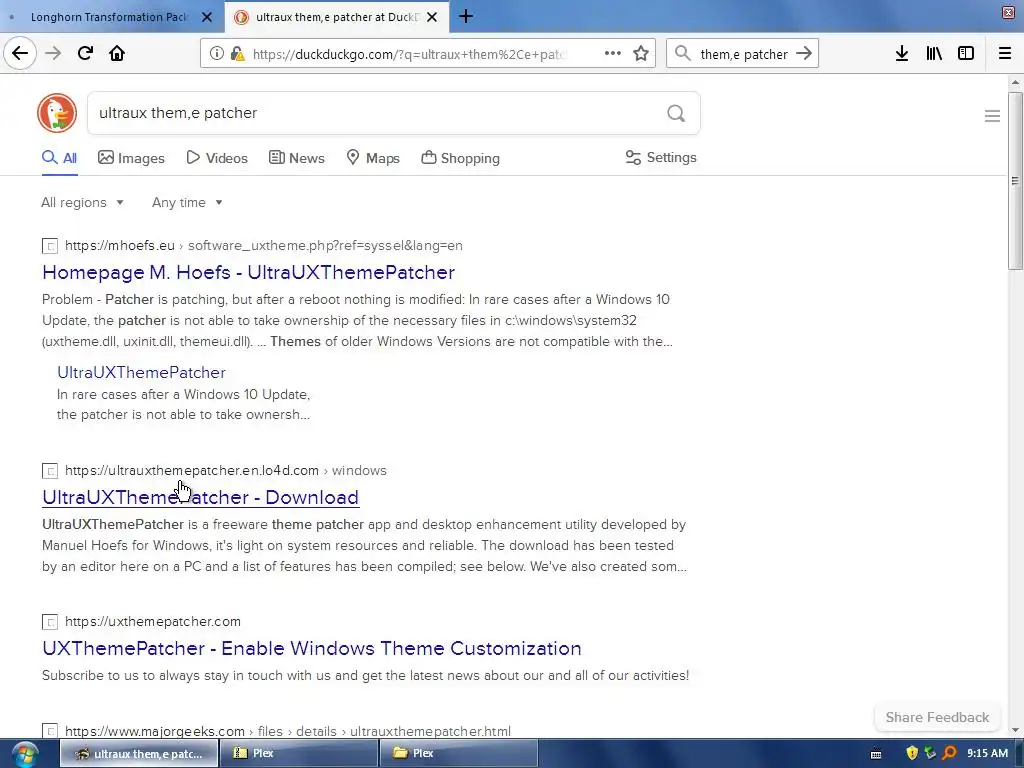The width and height of the screenshot is (1024, 768).
Task: Switch to News results
Action: 296,158
